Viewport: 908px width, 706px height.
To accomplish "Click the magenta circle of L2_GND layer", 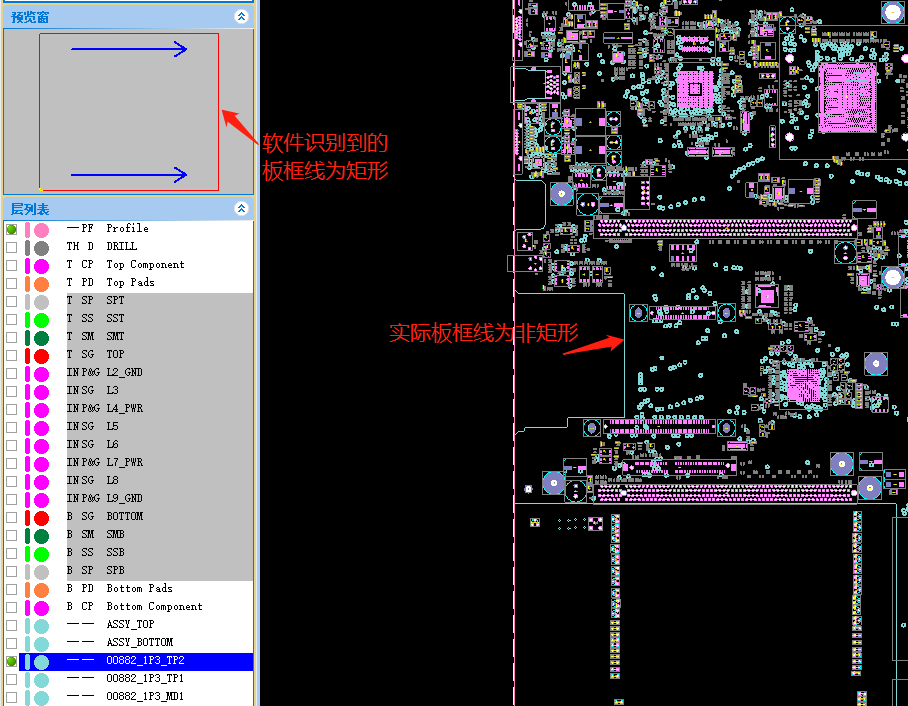I will point(41,374).
